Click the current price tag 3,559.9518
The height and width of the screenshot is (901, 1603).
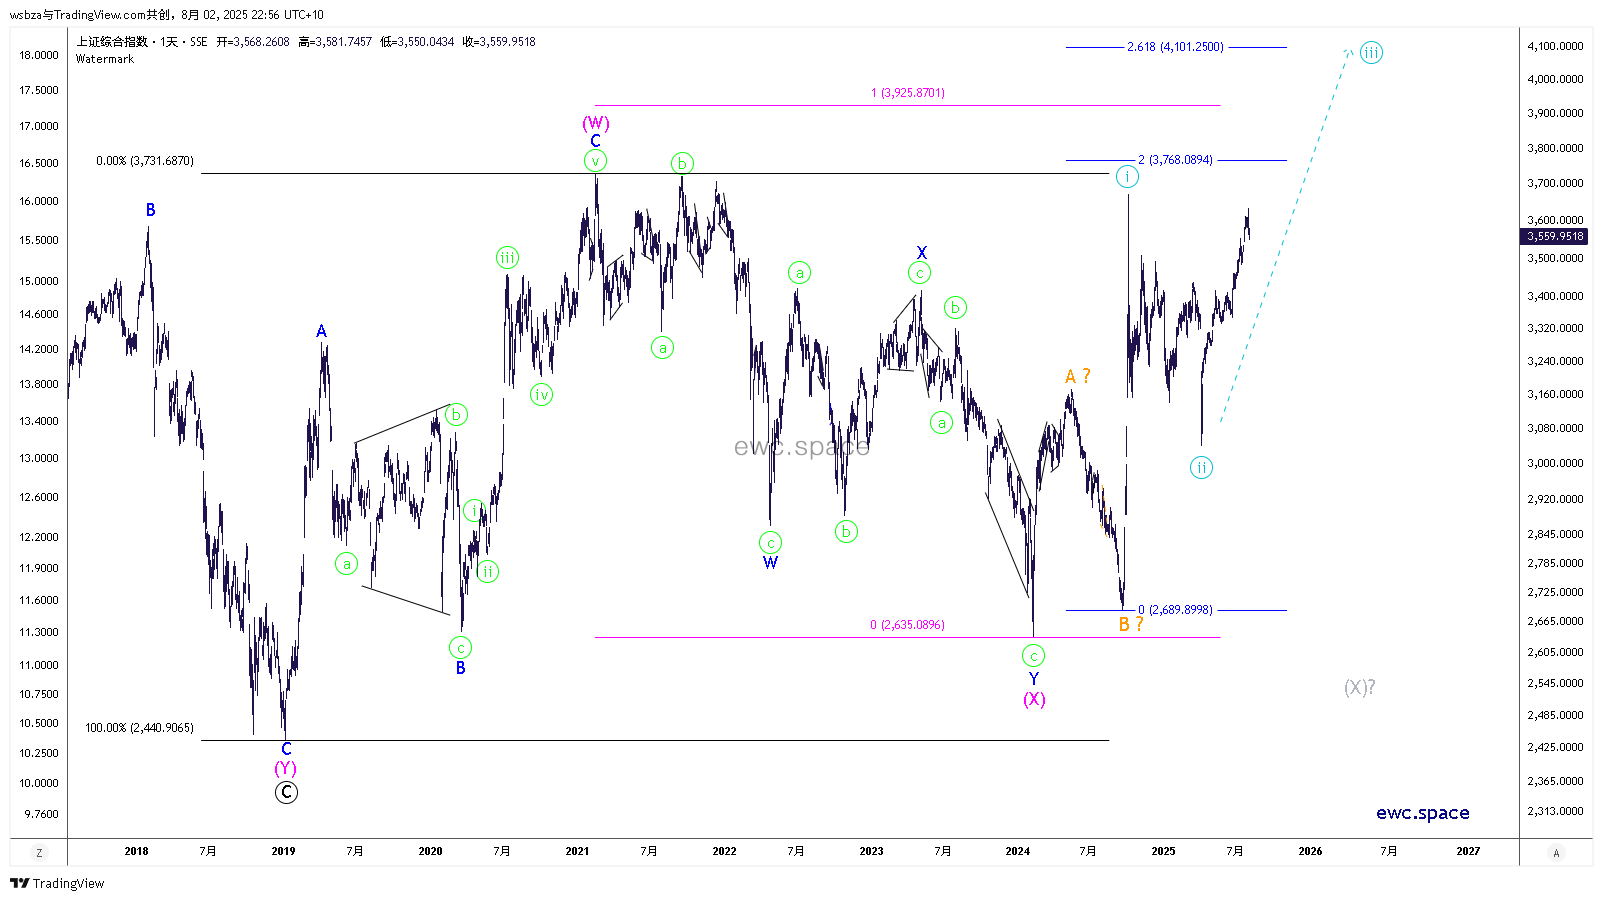1555,237
